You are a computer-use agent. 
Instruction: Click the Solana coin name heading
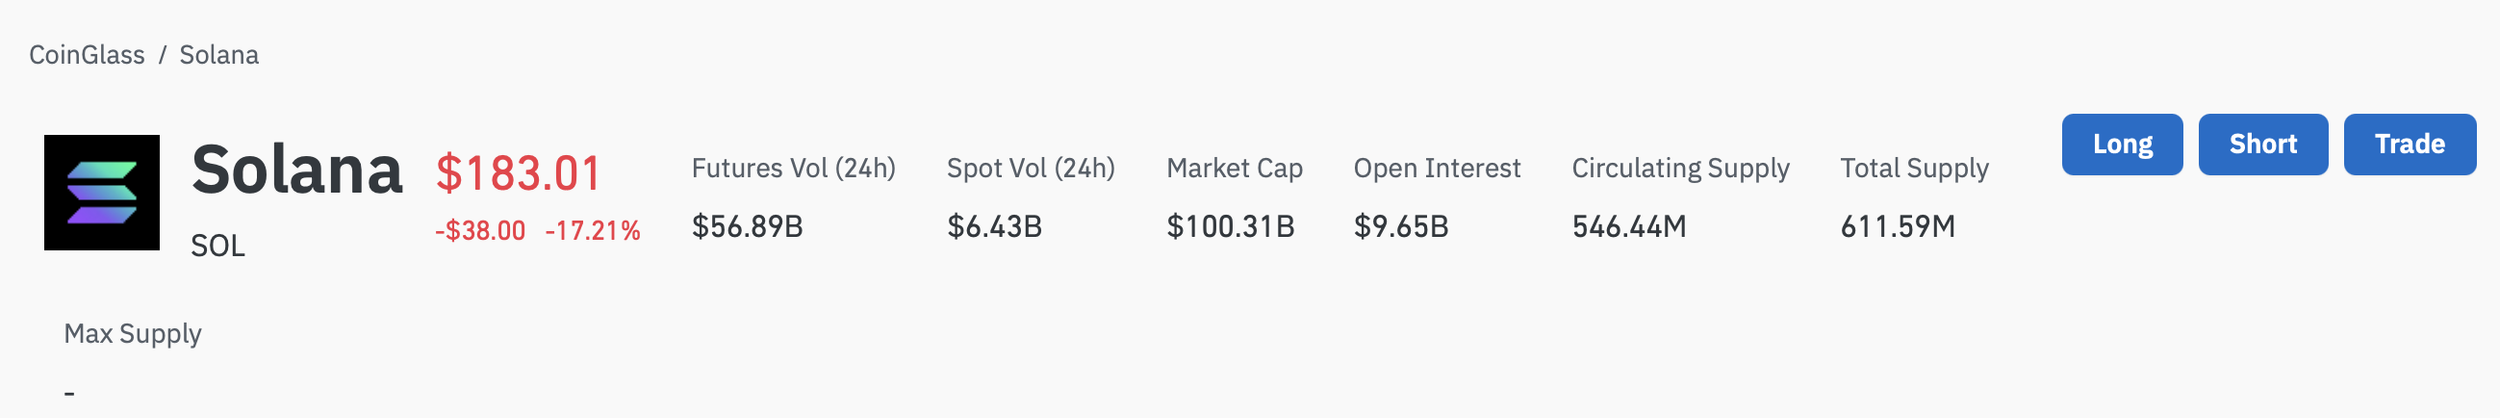click(x=296, y=170)
